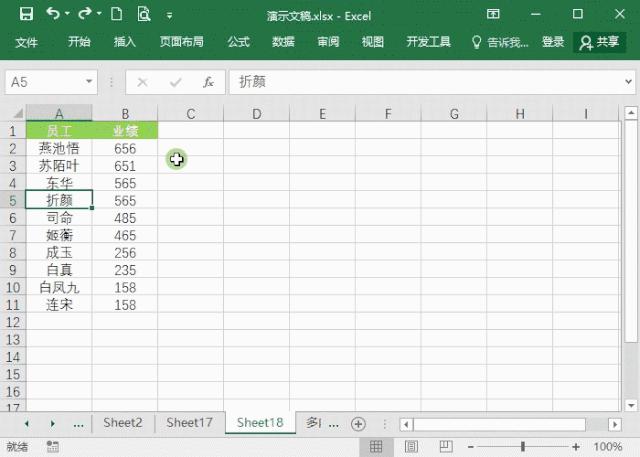Zoom out with minus button

click(x=471, y=447)
